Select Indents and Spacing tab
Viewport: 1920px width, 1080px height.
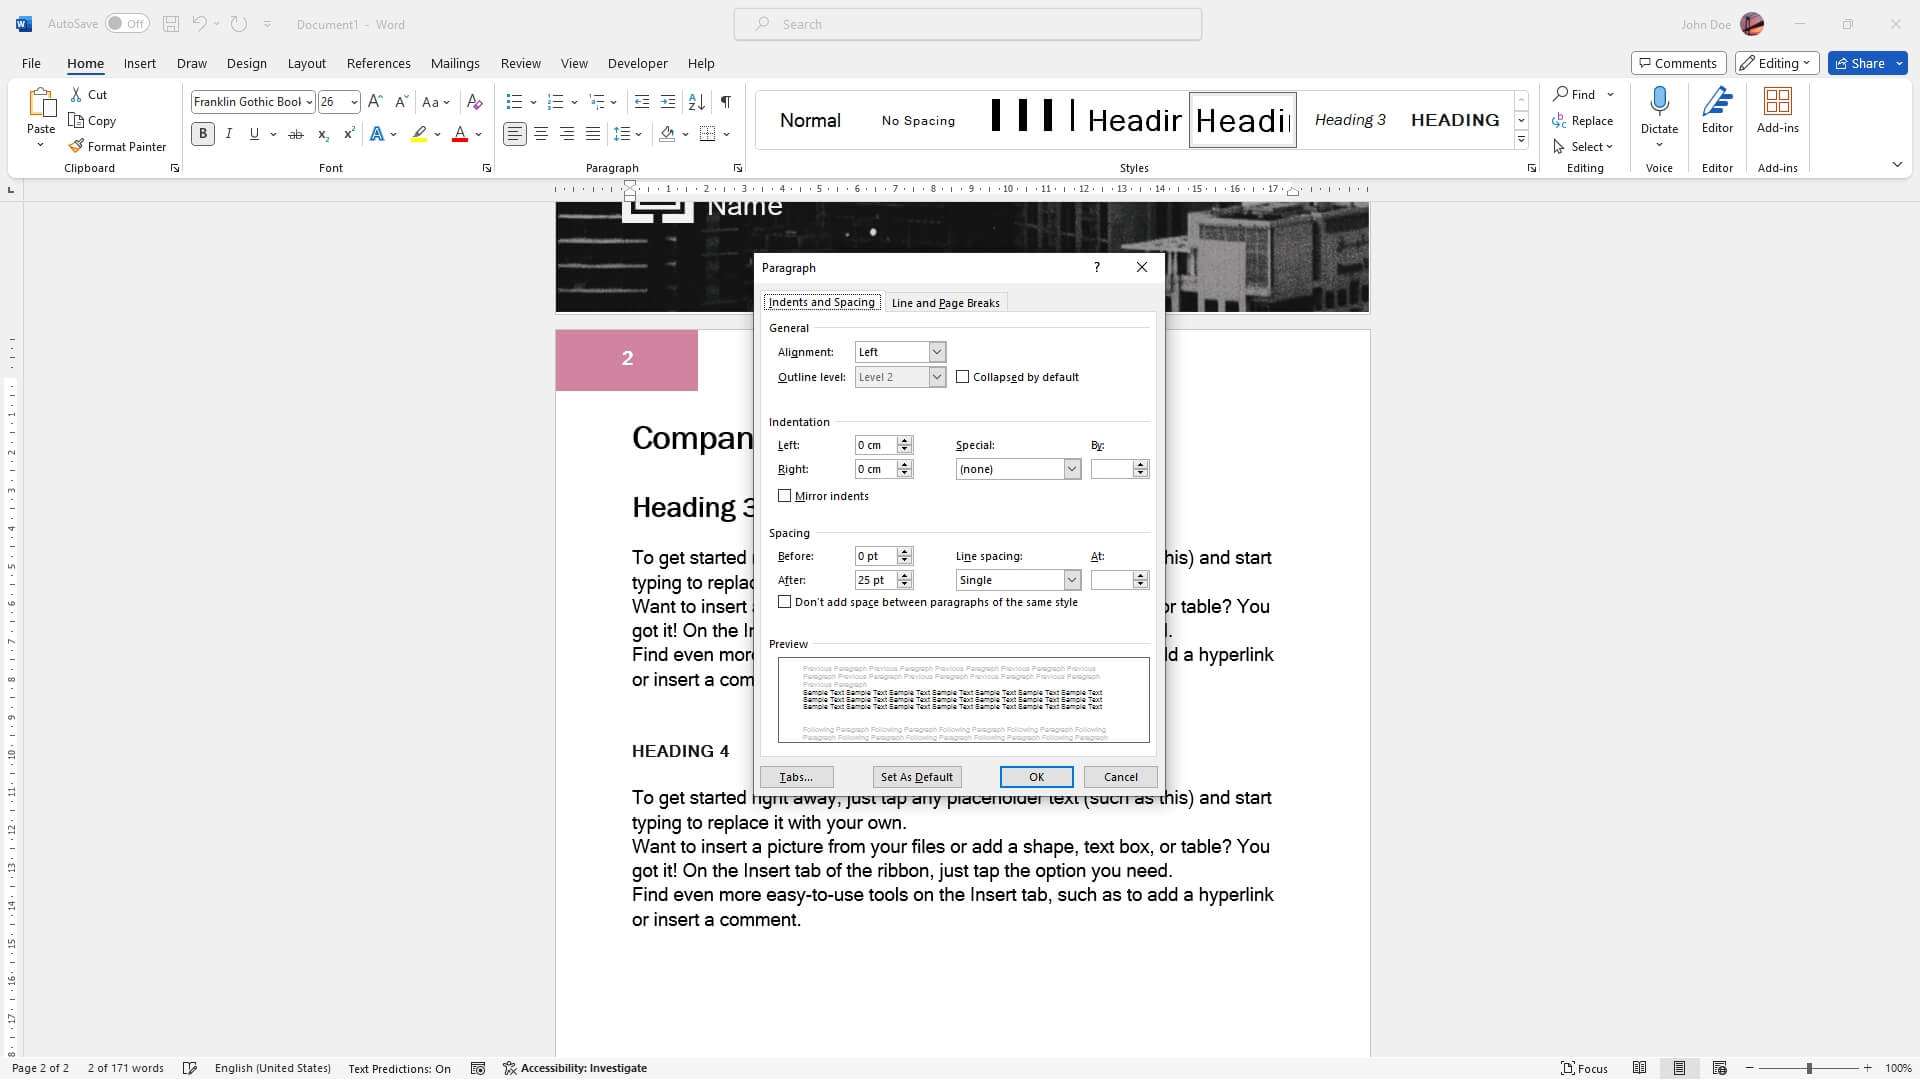click(820, 302)
